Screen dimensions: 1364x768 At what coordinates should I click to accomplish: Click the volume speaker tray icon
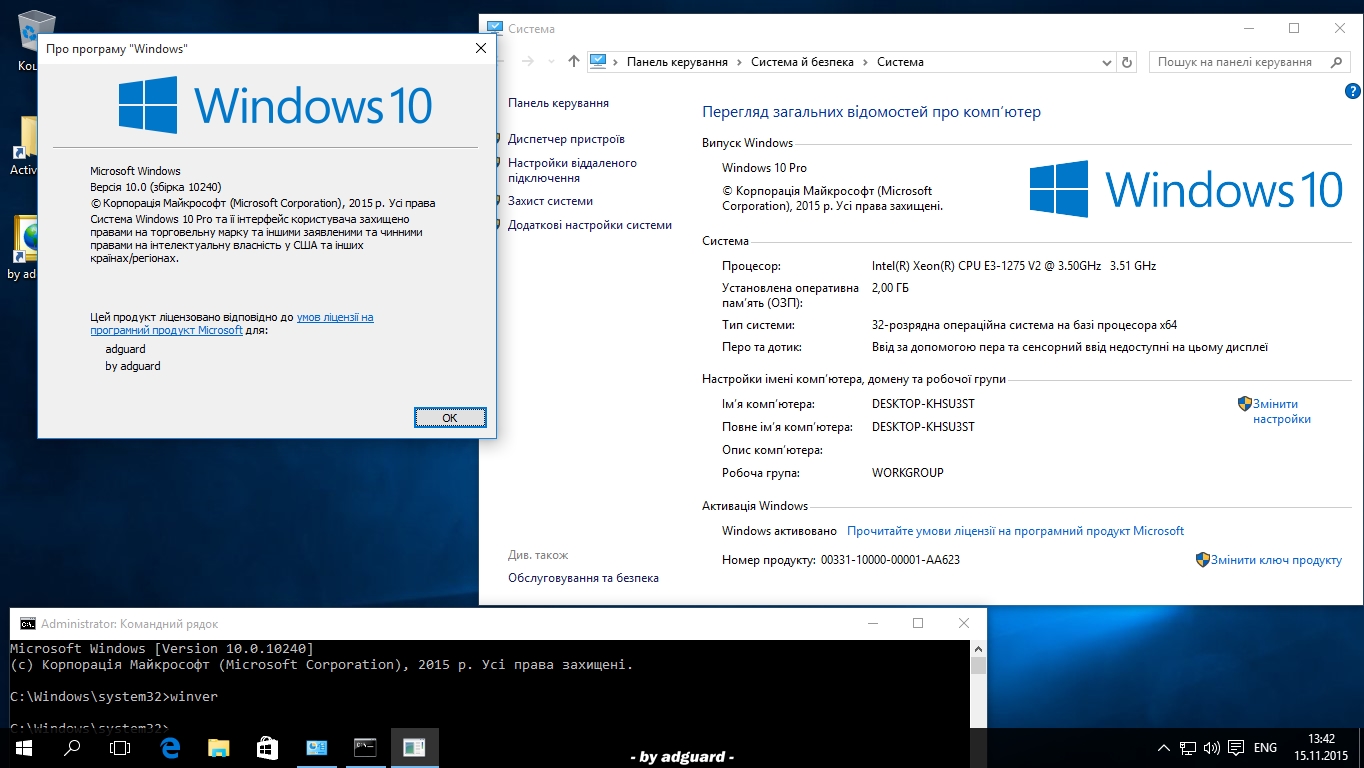click(x=1212, y=747)
